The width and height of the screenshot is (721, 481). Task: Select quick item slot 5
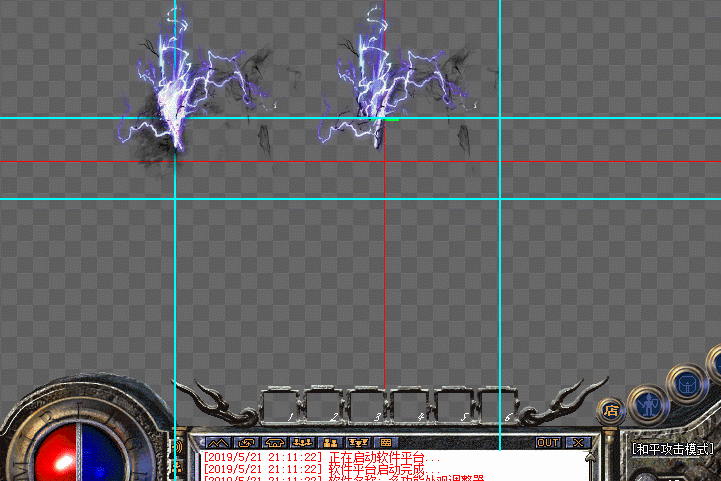click(x=455, y=406)
